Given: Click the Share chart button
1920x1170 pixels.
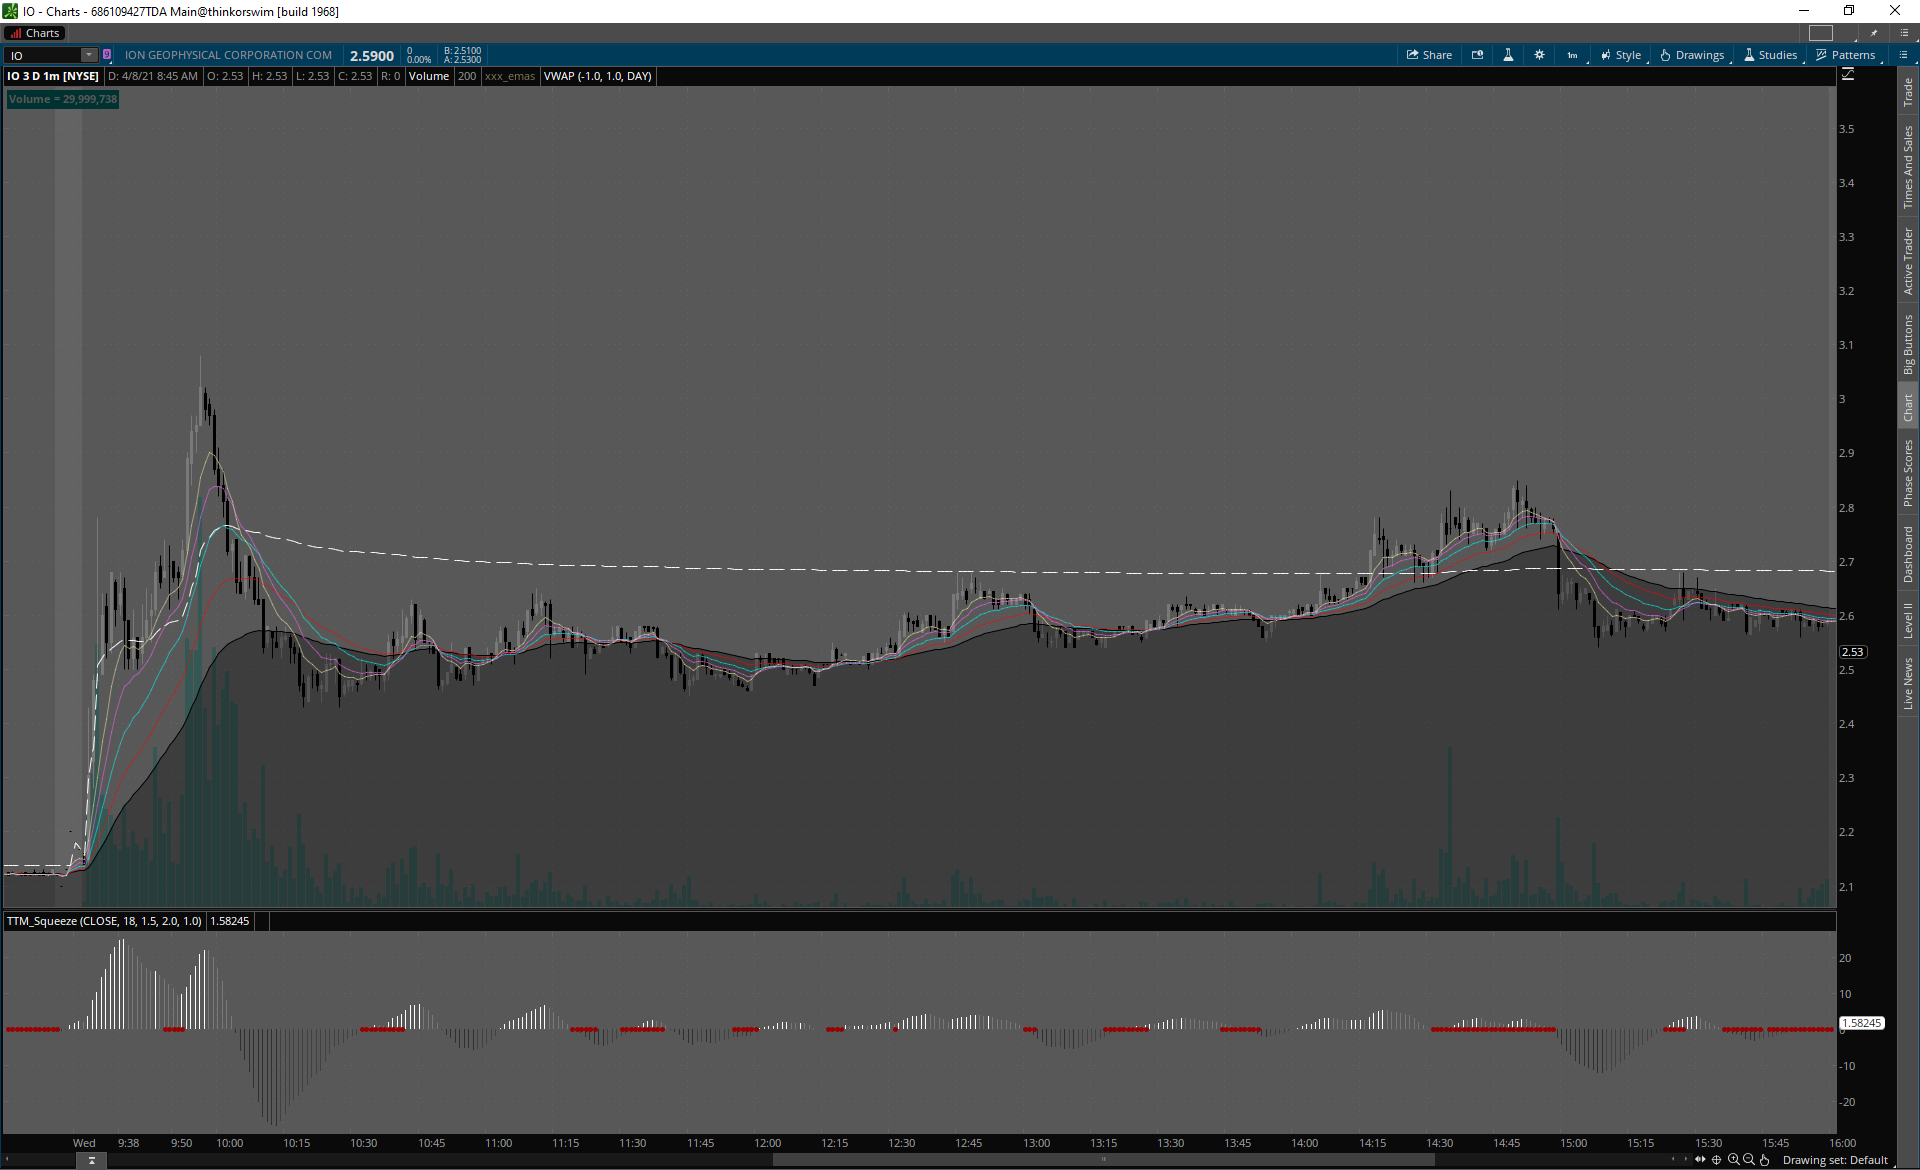Looking at the screenshot, I should pos(1429,55).
